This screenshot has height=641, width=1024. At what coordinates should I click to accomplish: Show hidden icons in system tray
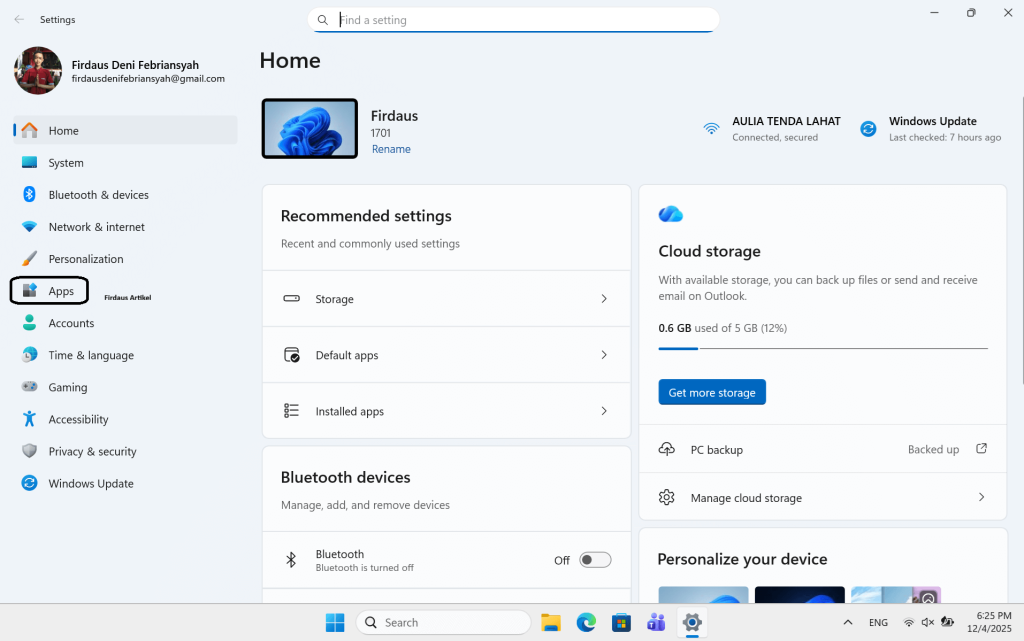(x=848, y=622)
